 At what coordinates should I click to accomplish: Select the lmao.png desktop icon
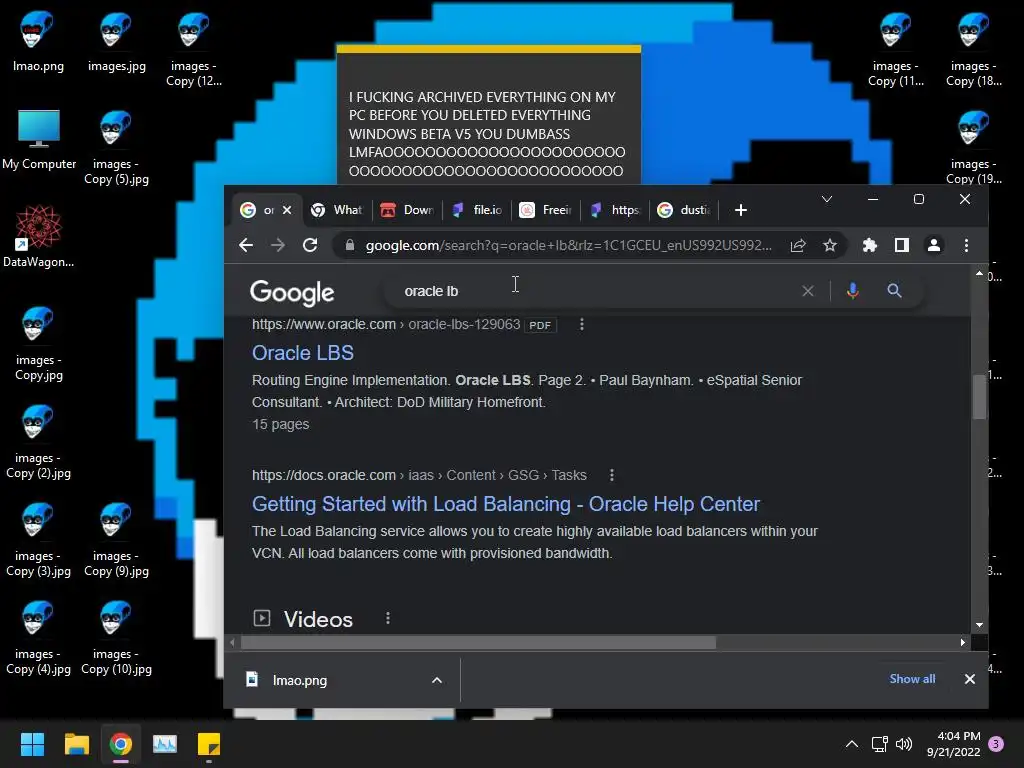click(38, 41)
